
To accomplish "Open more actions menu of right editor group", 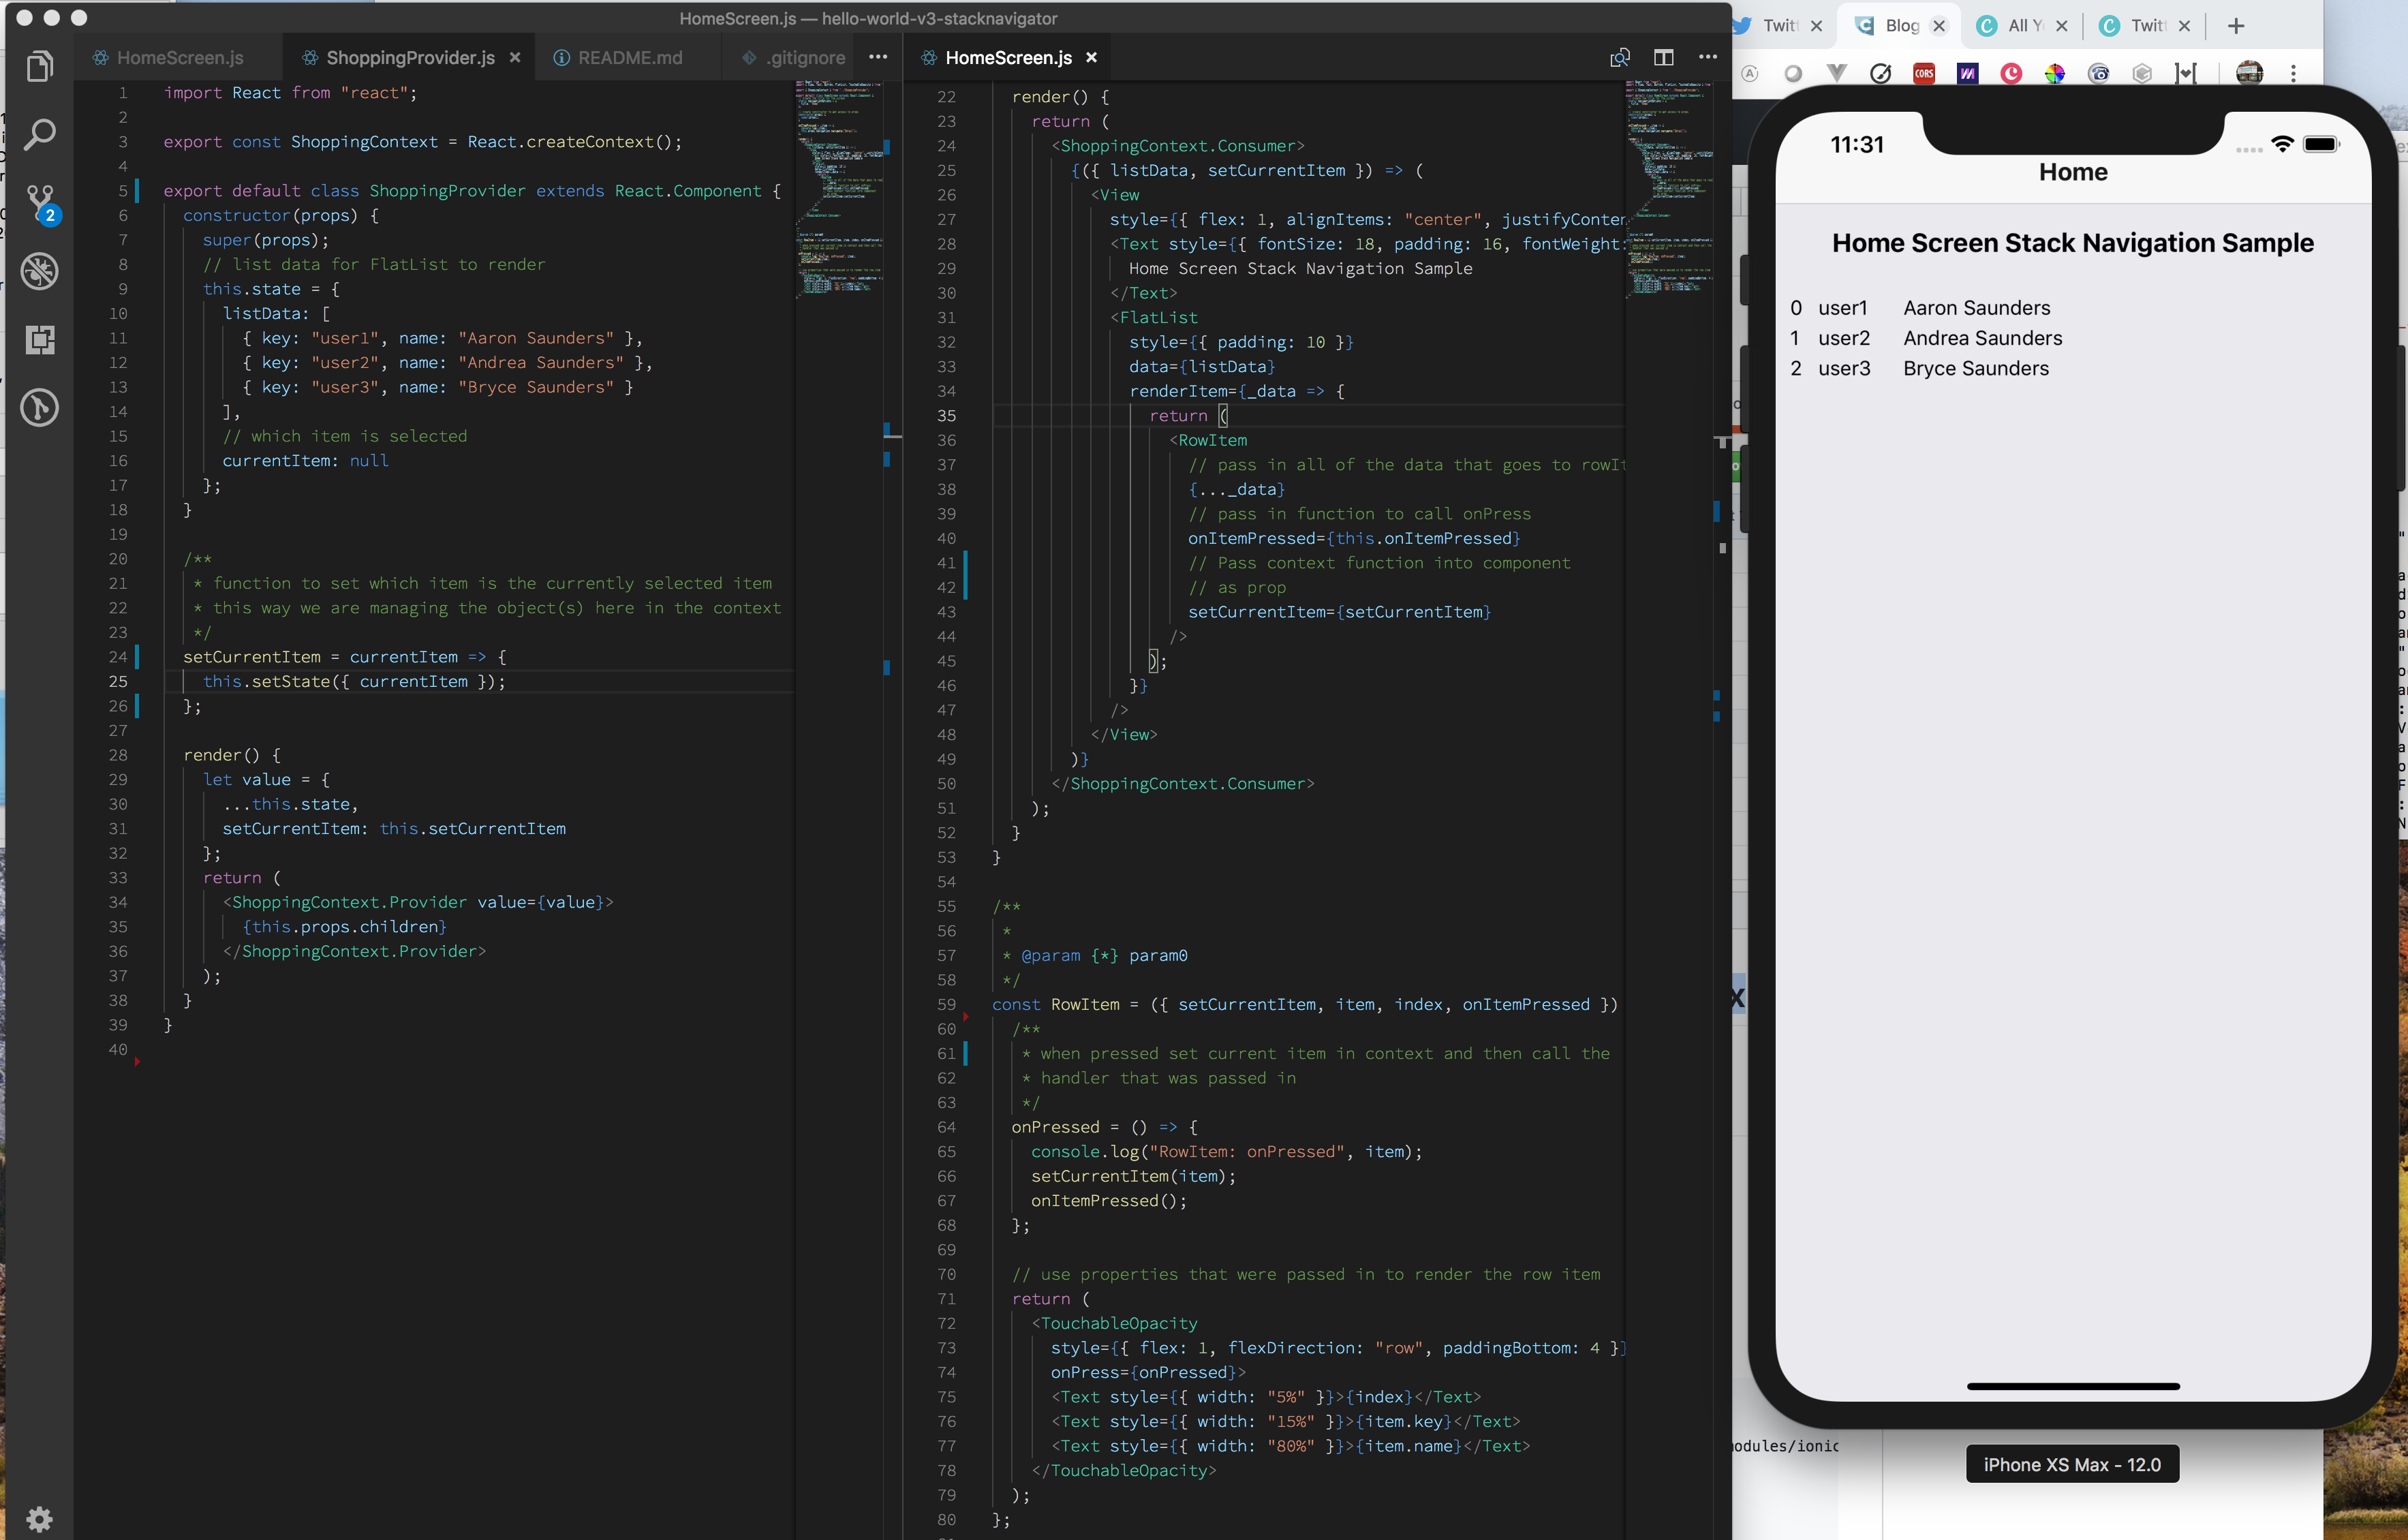I will tap(1708, 57).
